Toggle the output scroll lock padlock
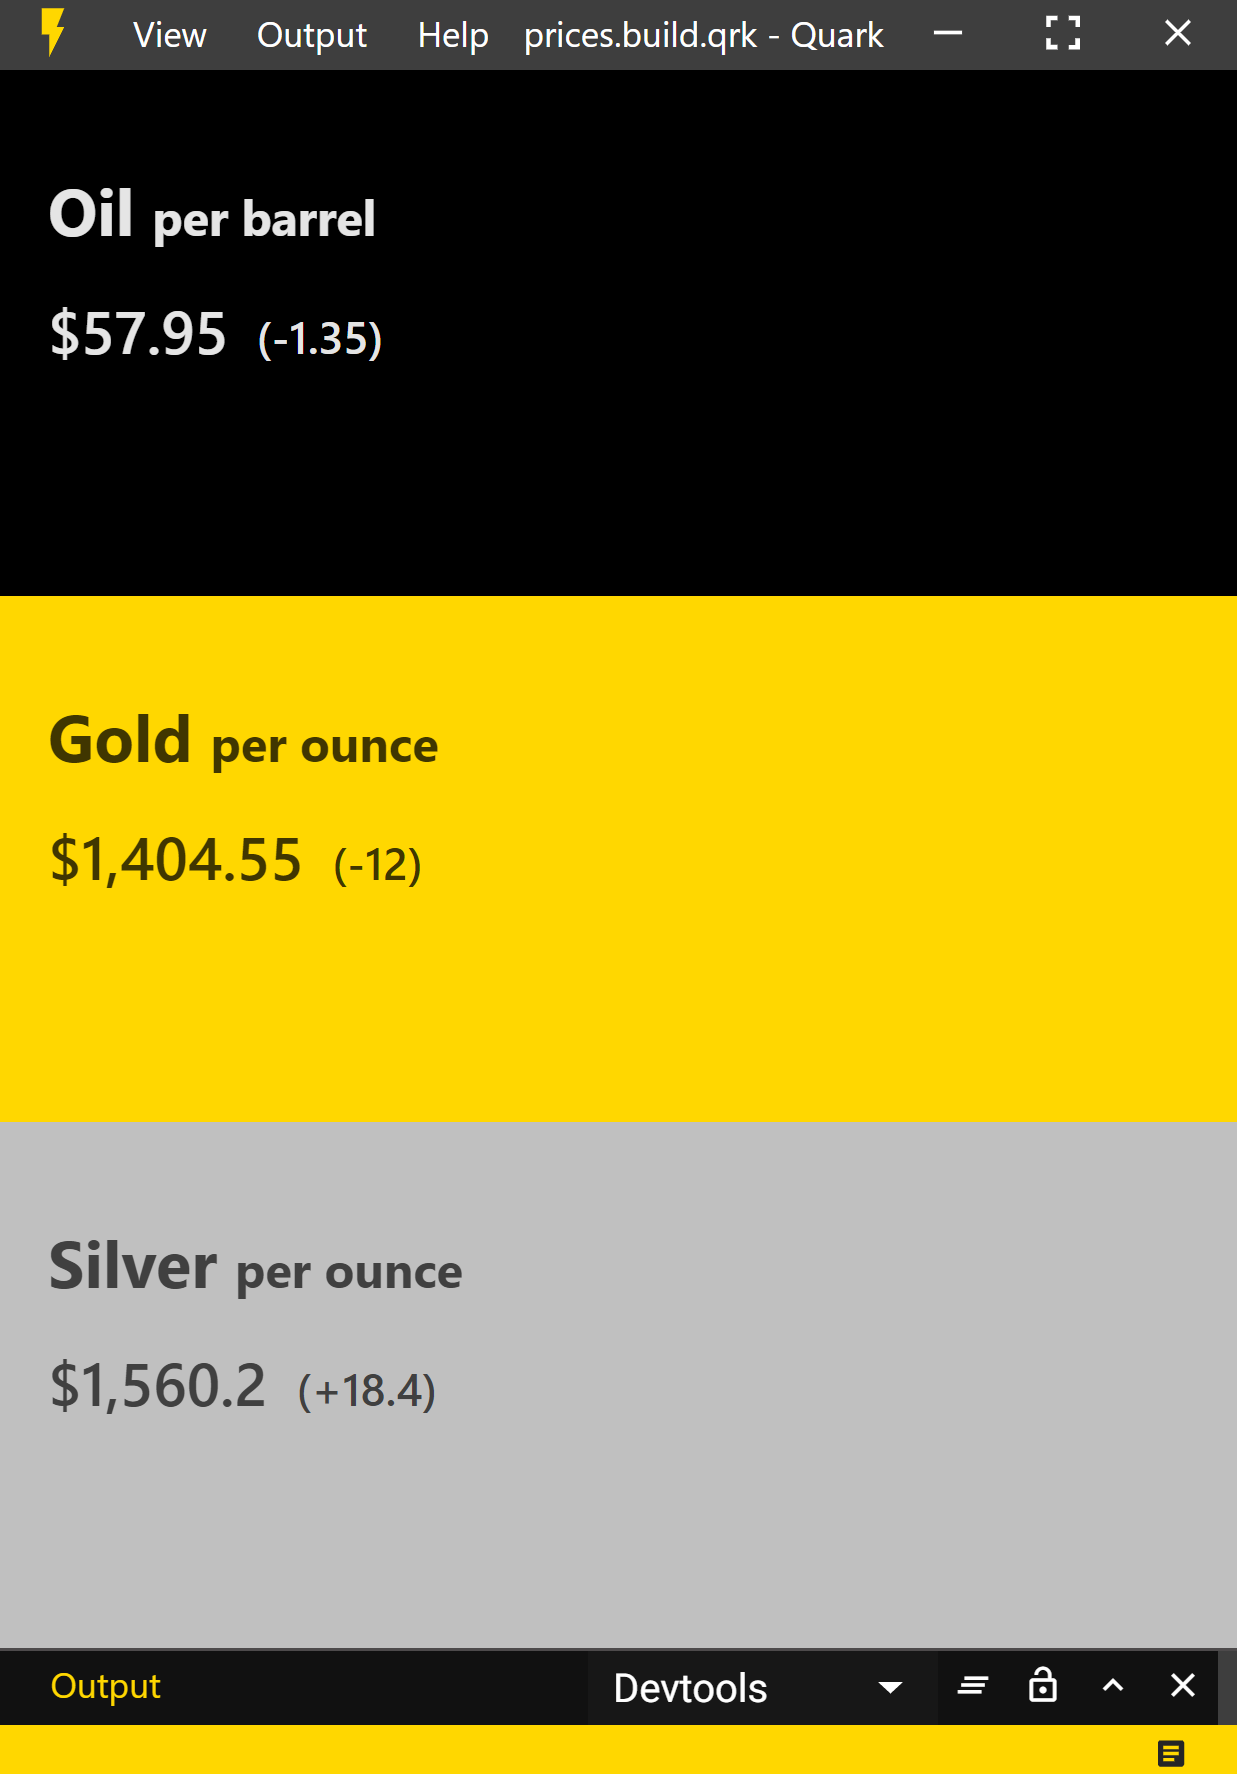Image resolution: width=1237 pixels, height=1774 pixels. point(1042,1686)
